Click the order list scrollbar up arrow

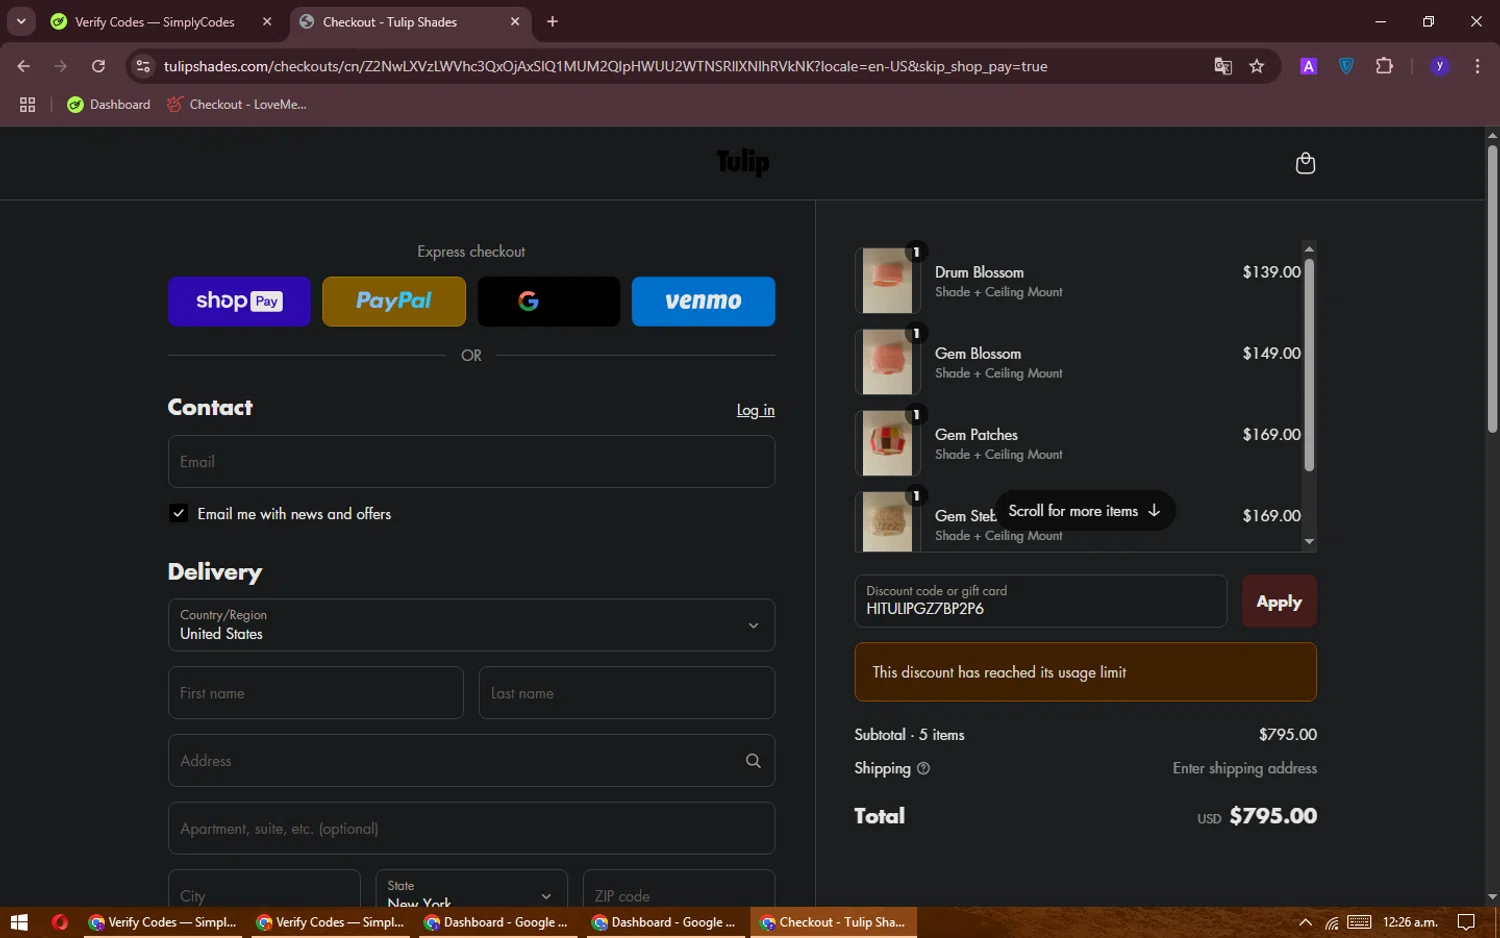click(x=1309, y=249)
